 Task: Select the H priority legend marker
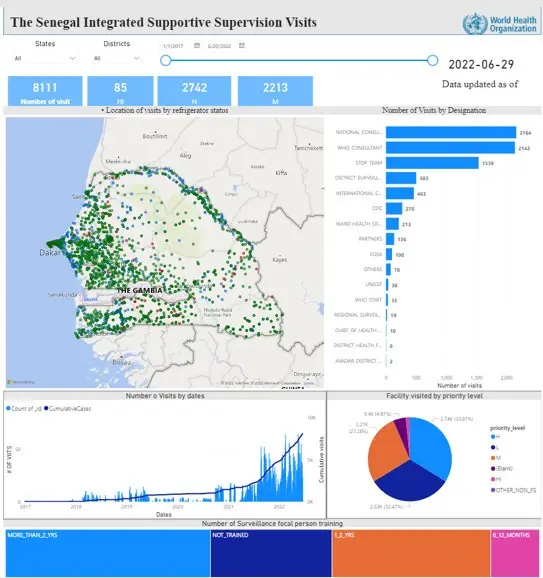click(493, 437)
